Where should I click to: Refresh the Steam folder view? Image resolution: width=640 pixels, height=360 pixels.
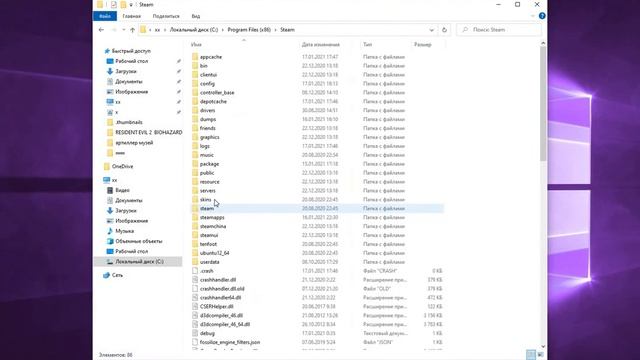pos(444,30)
